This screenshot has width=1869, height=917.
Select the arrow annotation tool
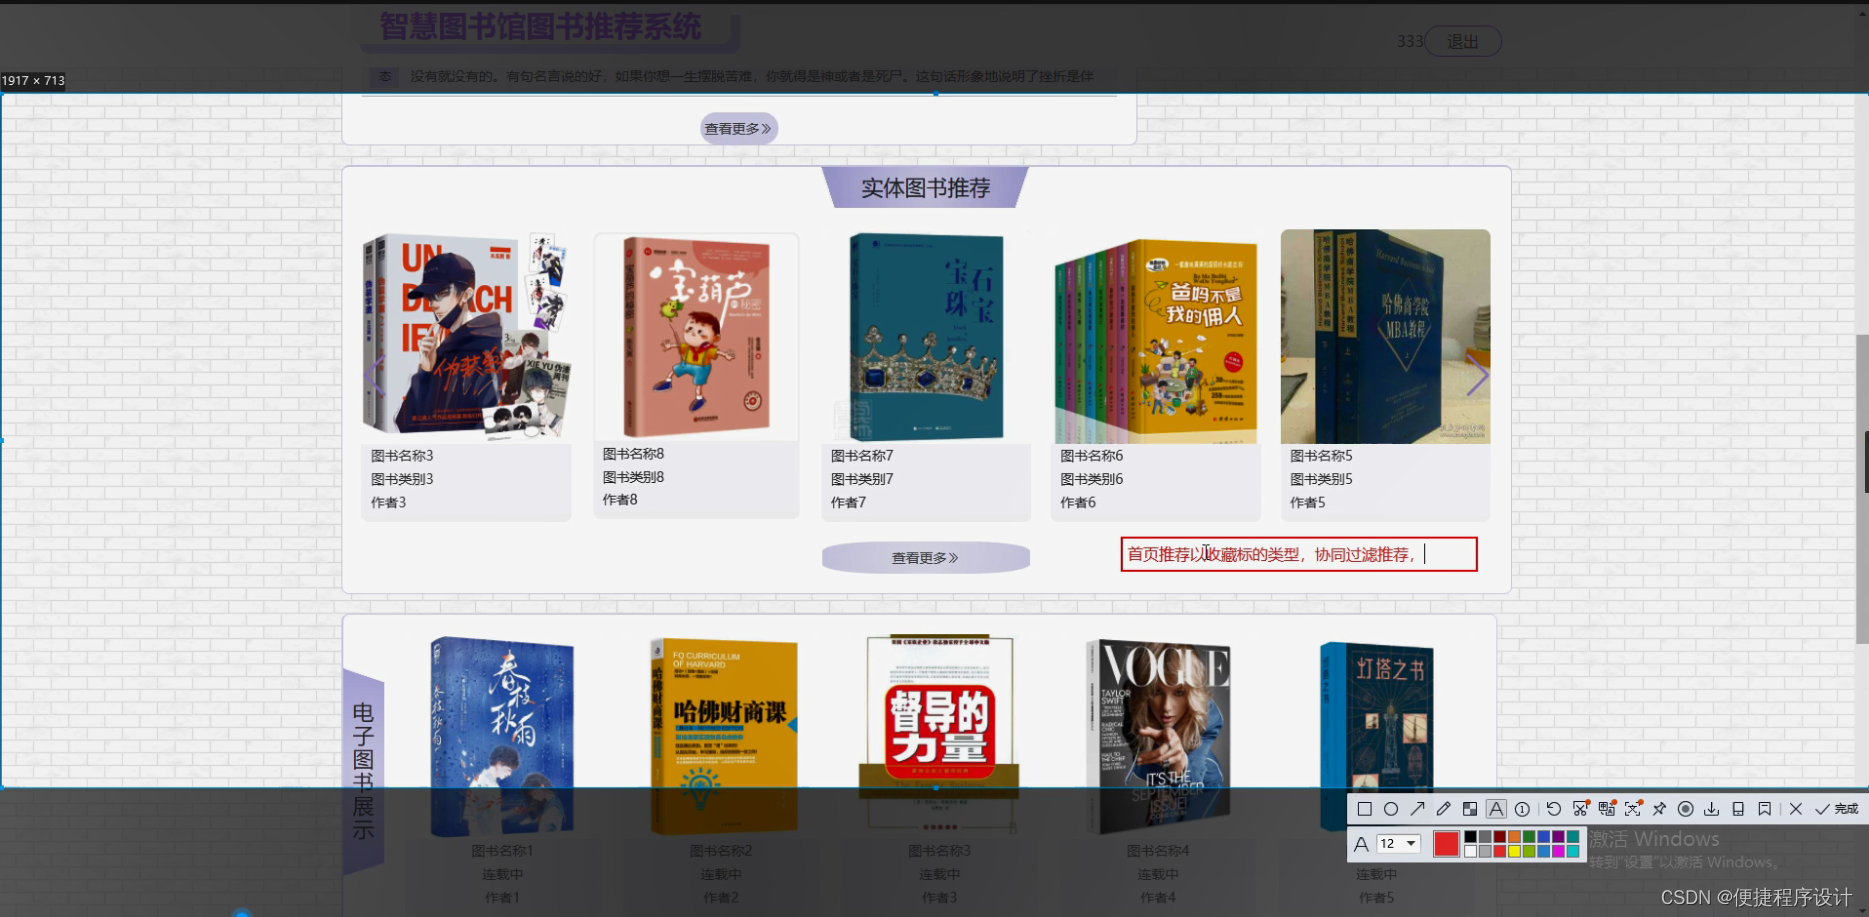click(1417, 809)
